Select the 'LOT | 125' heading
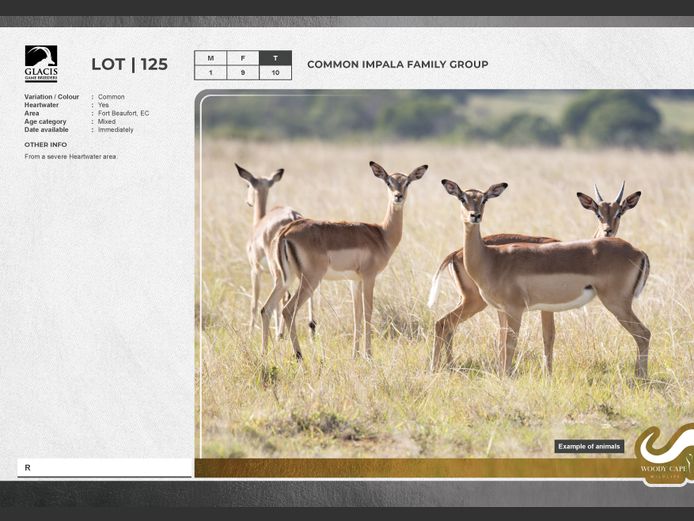 (x=130, y=65)
